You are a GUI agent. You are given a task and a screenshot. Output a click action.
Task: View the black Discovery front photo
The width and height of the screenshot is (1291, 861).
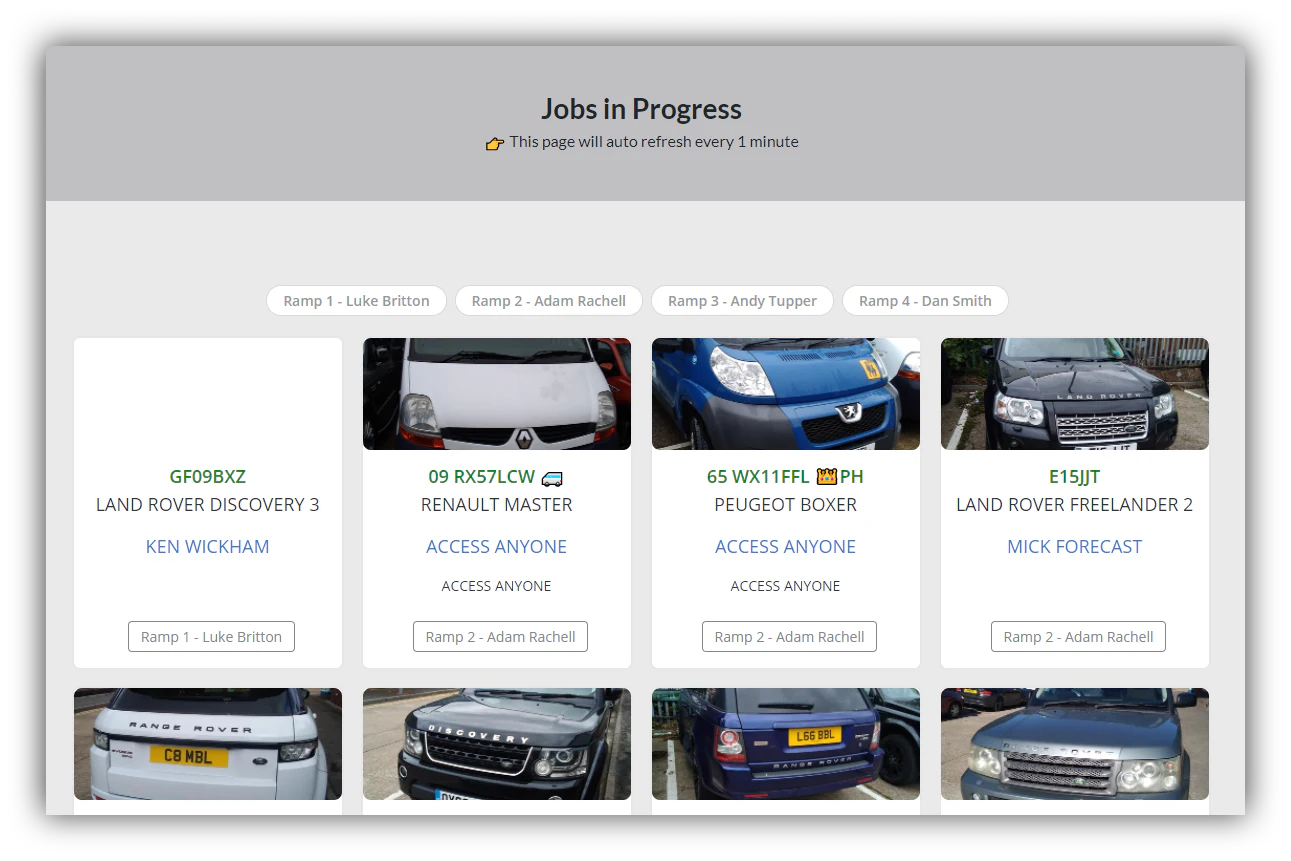tap(497, 744)
